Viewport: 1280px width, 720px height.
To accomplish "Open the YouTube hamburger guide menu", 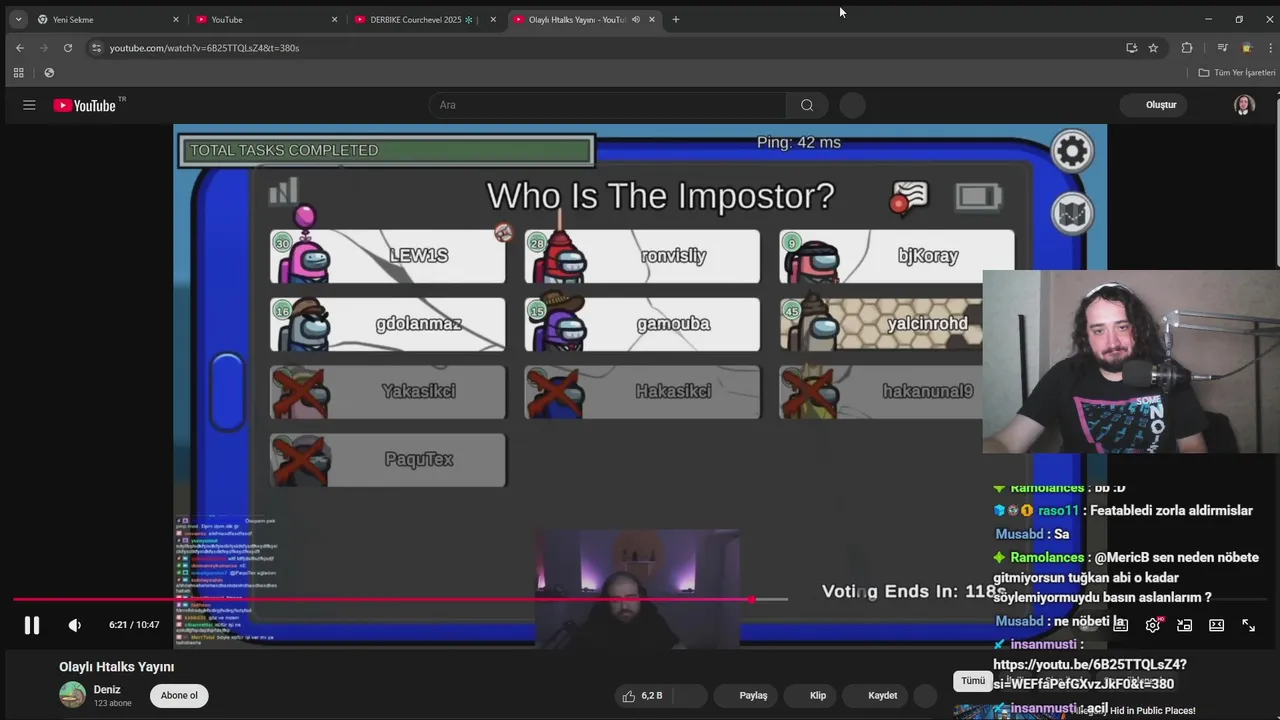I will coord(29,105).
